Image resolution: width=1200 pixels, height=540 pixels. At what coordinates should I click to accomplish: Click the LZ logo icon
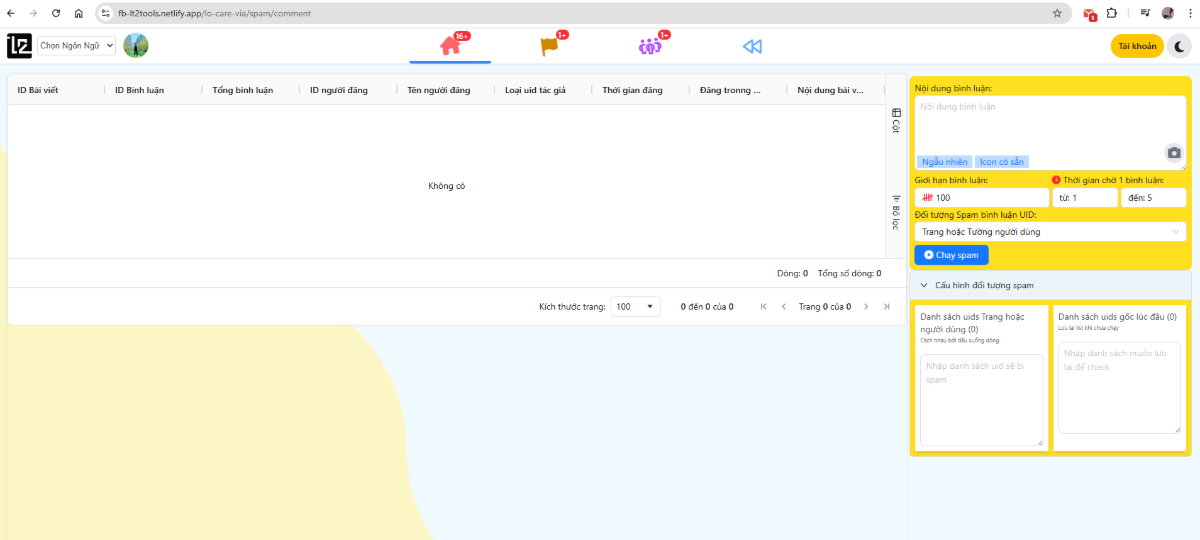[19, 46]
